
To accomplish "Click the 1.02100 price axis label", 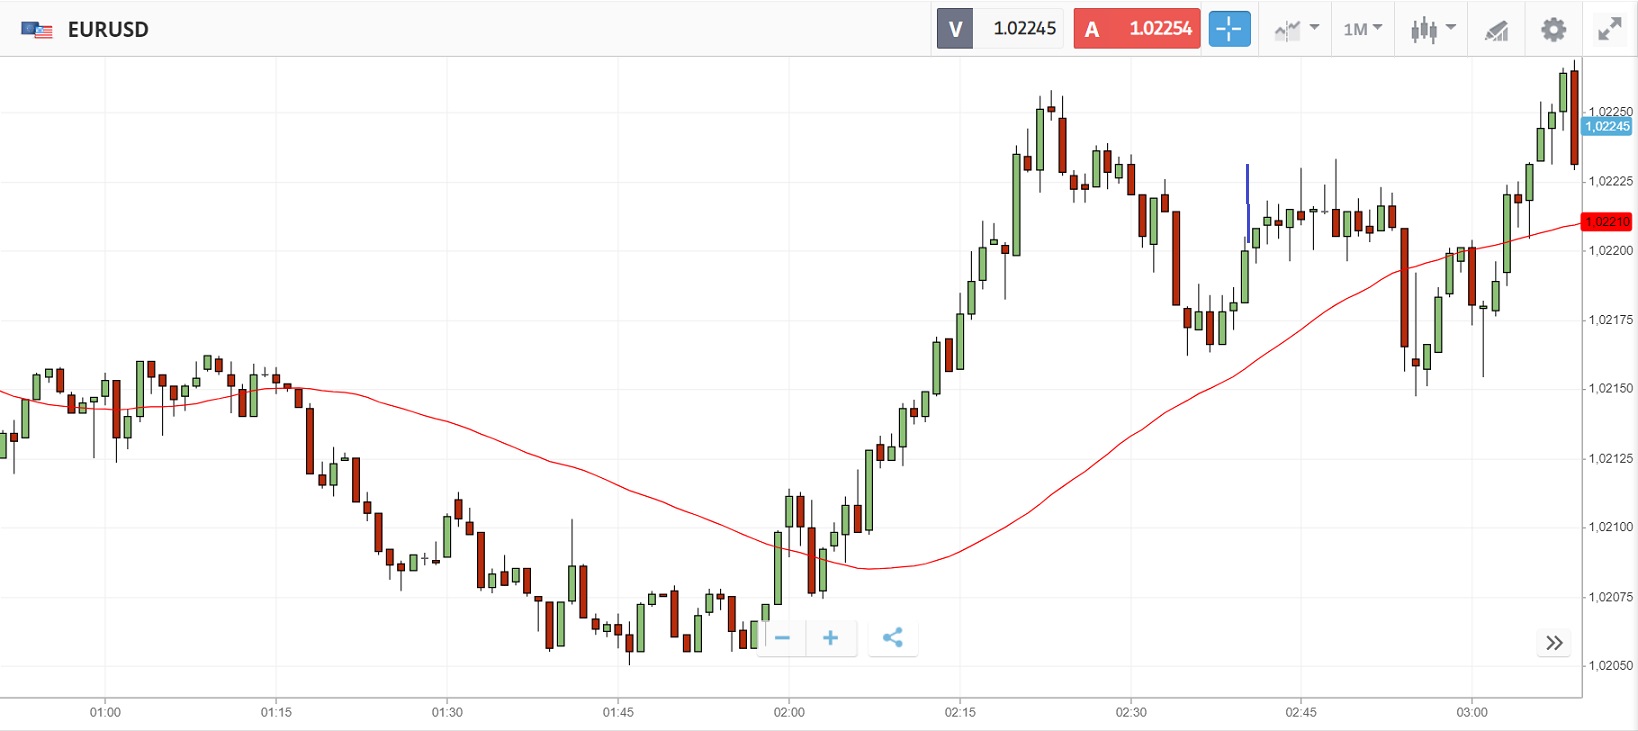I will click(x=1610, y=527).
